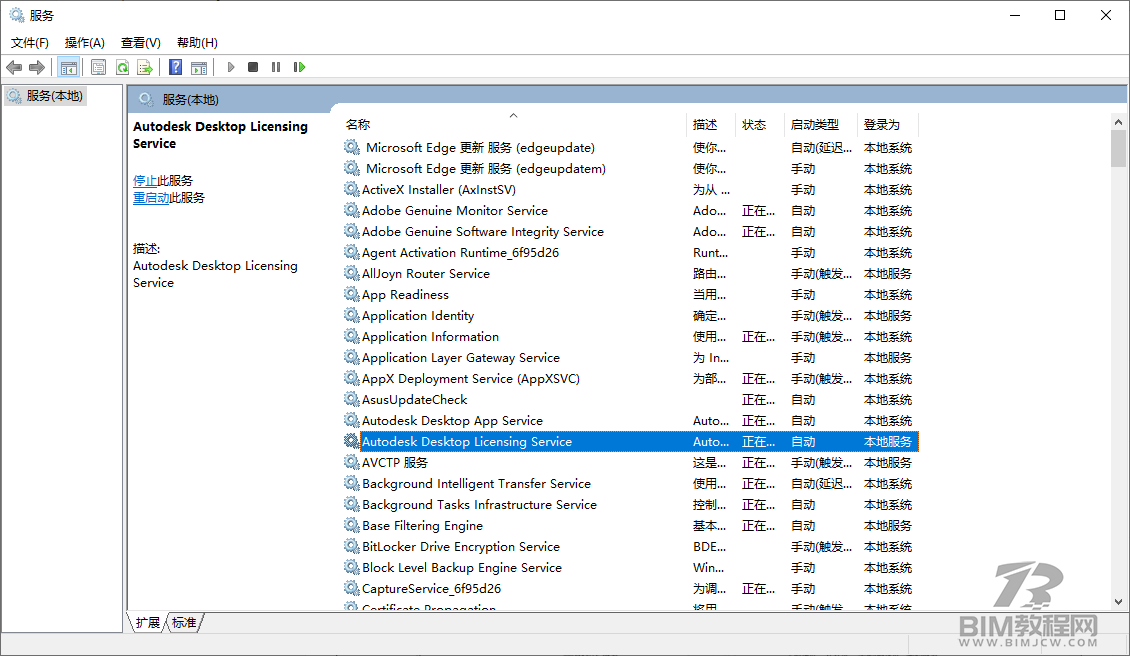Switch to the 标准 tab
Screen dimensions: 1130x656
[184, 622]
